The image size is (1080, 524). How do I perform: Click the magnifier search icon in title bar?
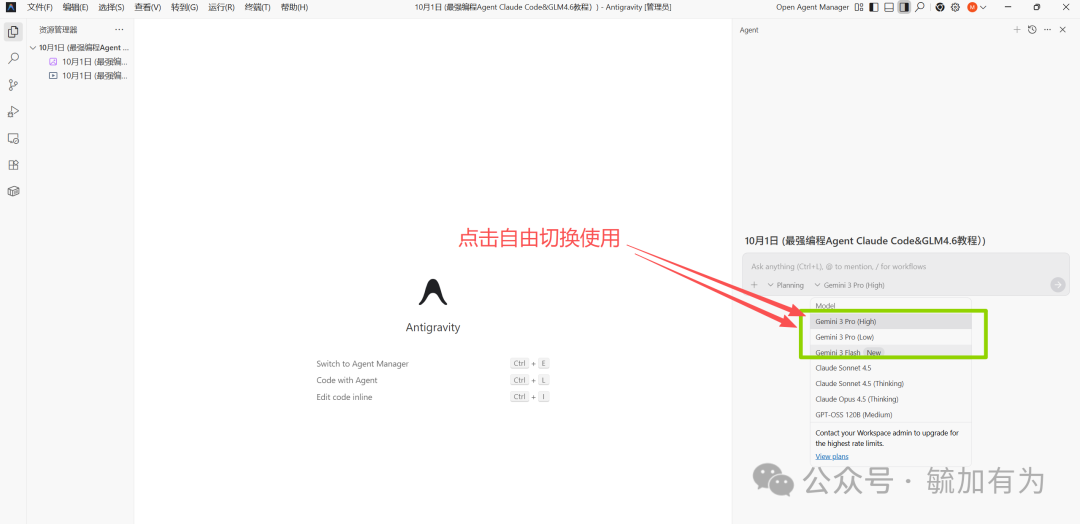(920, 7)
